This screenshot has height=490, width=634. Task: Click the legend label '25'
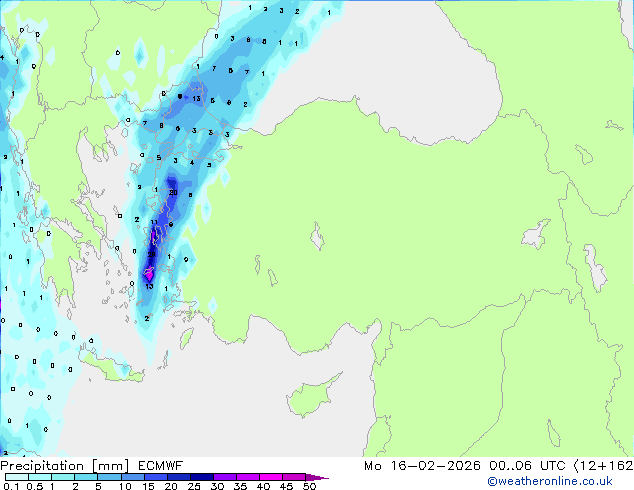pos(194,486)
